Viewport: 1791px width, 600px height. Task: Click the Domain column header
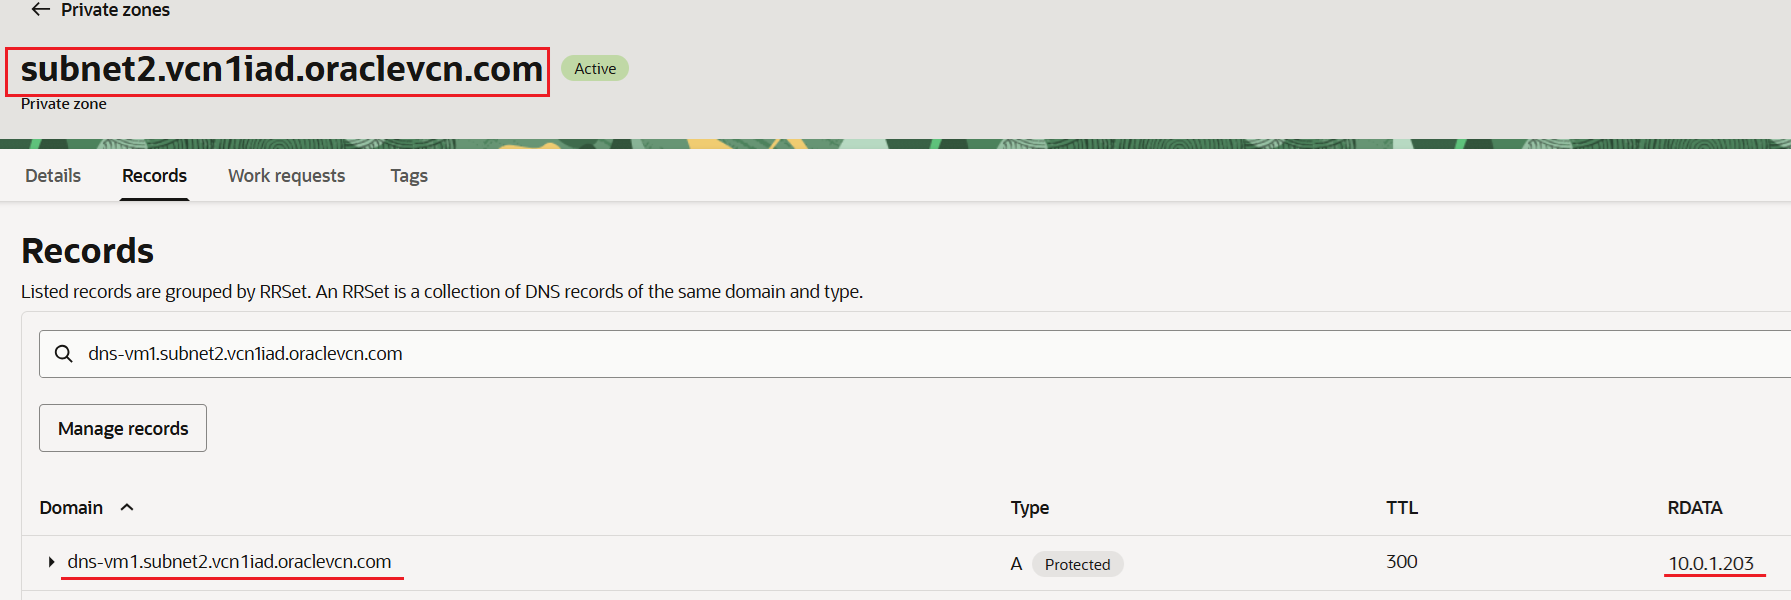(71, 508)
